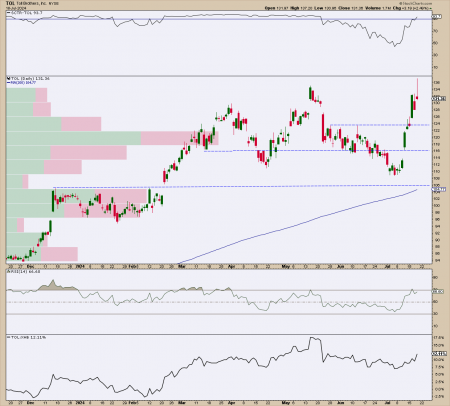The width and height of the screenshot is (450, 406).
Task: Click the RSI(14) legend marker
Action: tap(9, 272)
